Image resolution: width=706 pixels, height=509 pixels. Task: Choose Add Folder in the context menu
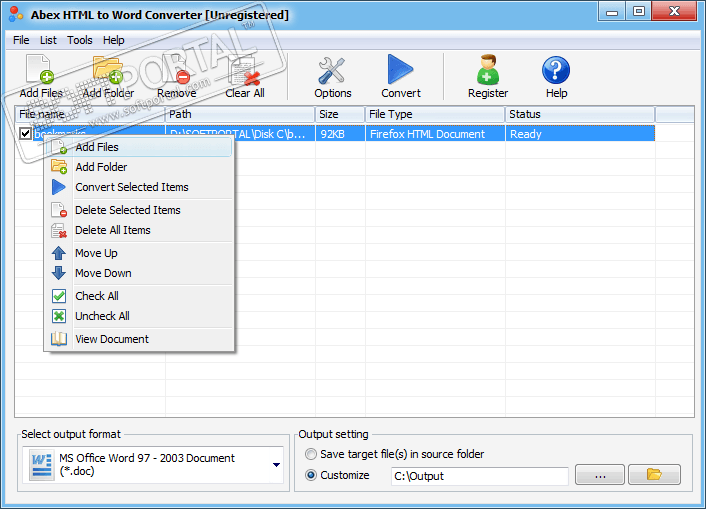click(x=140, y=167)
